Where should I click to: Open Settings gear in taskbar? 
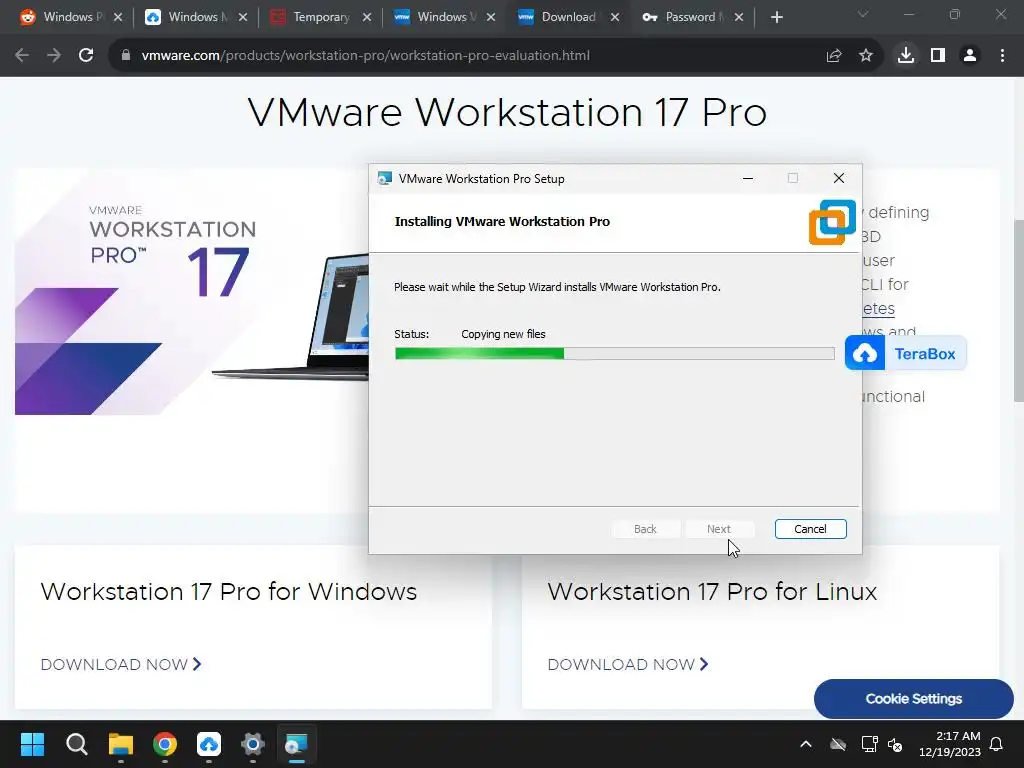pos(253,744)
